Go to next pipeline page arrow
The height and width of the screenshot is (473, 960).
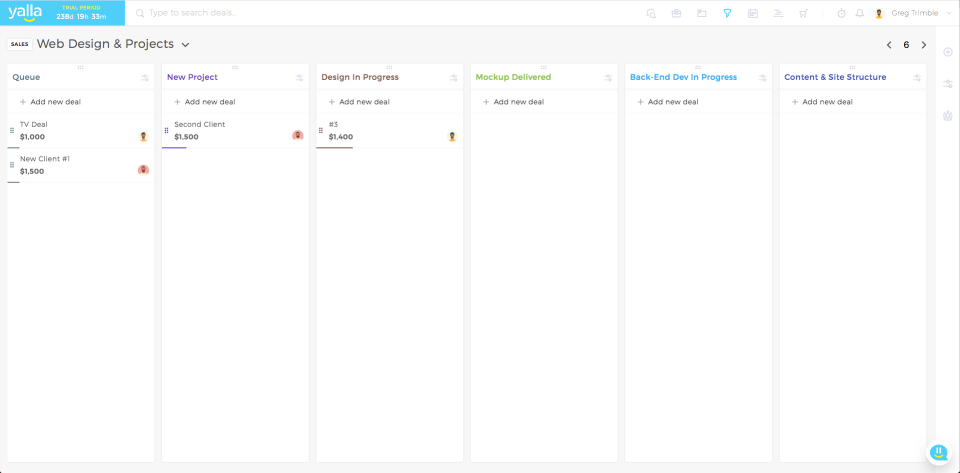(924, 45)
